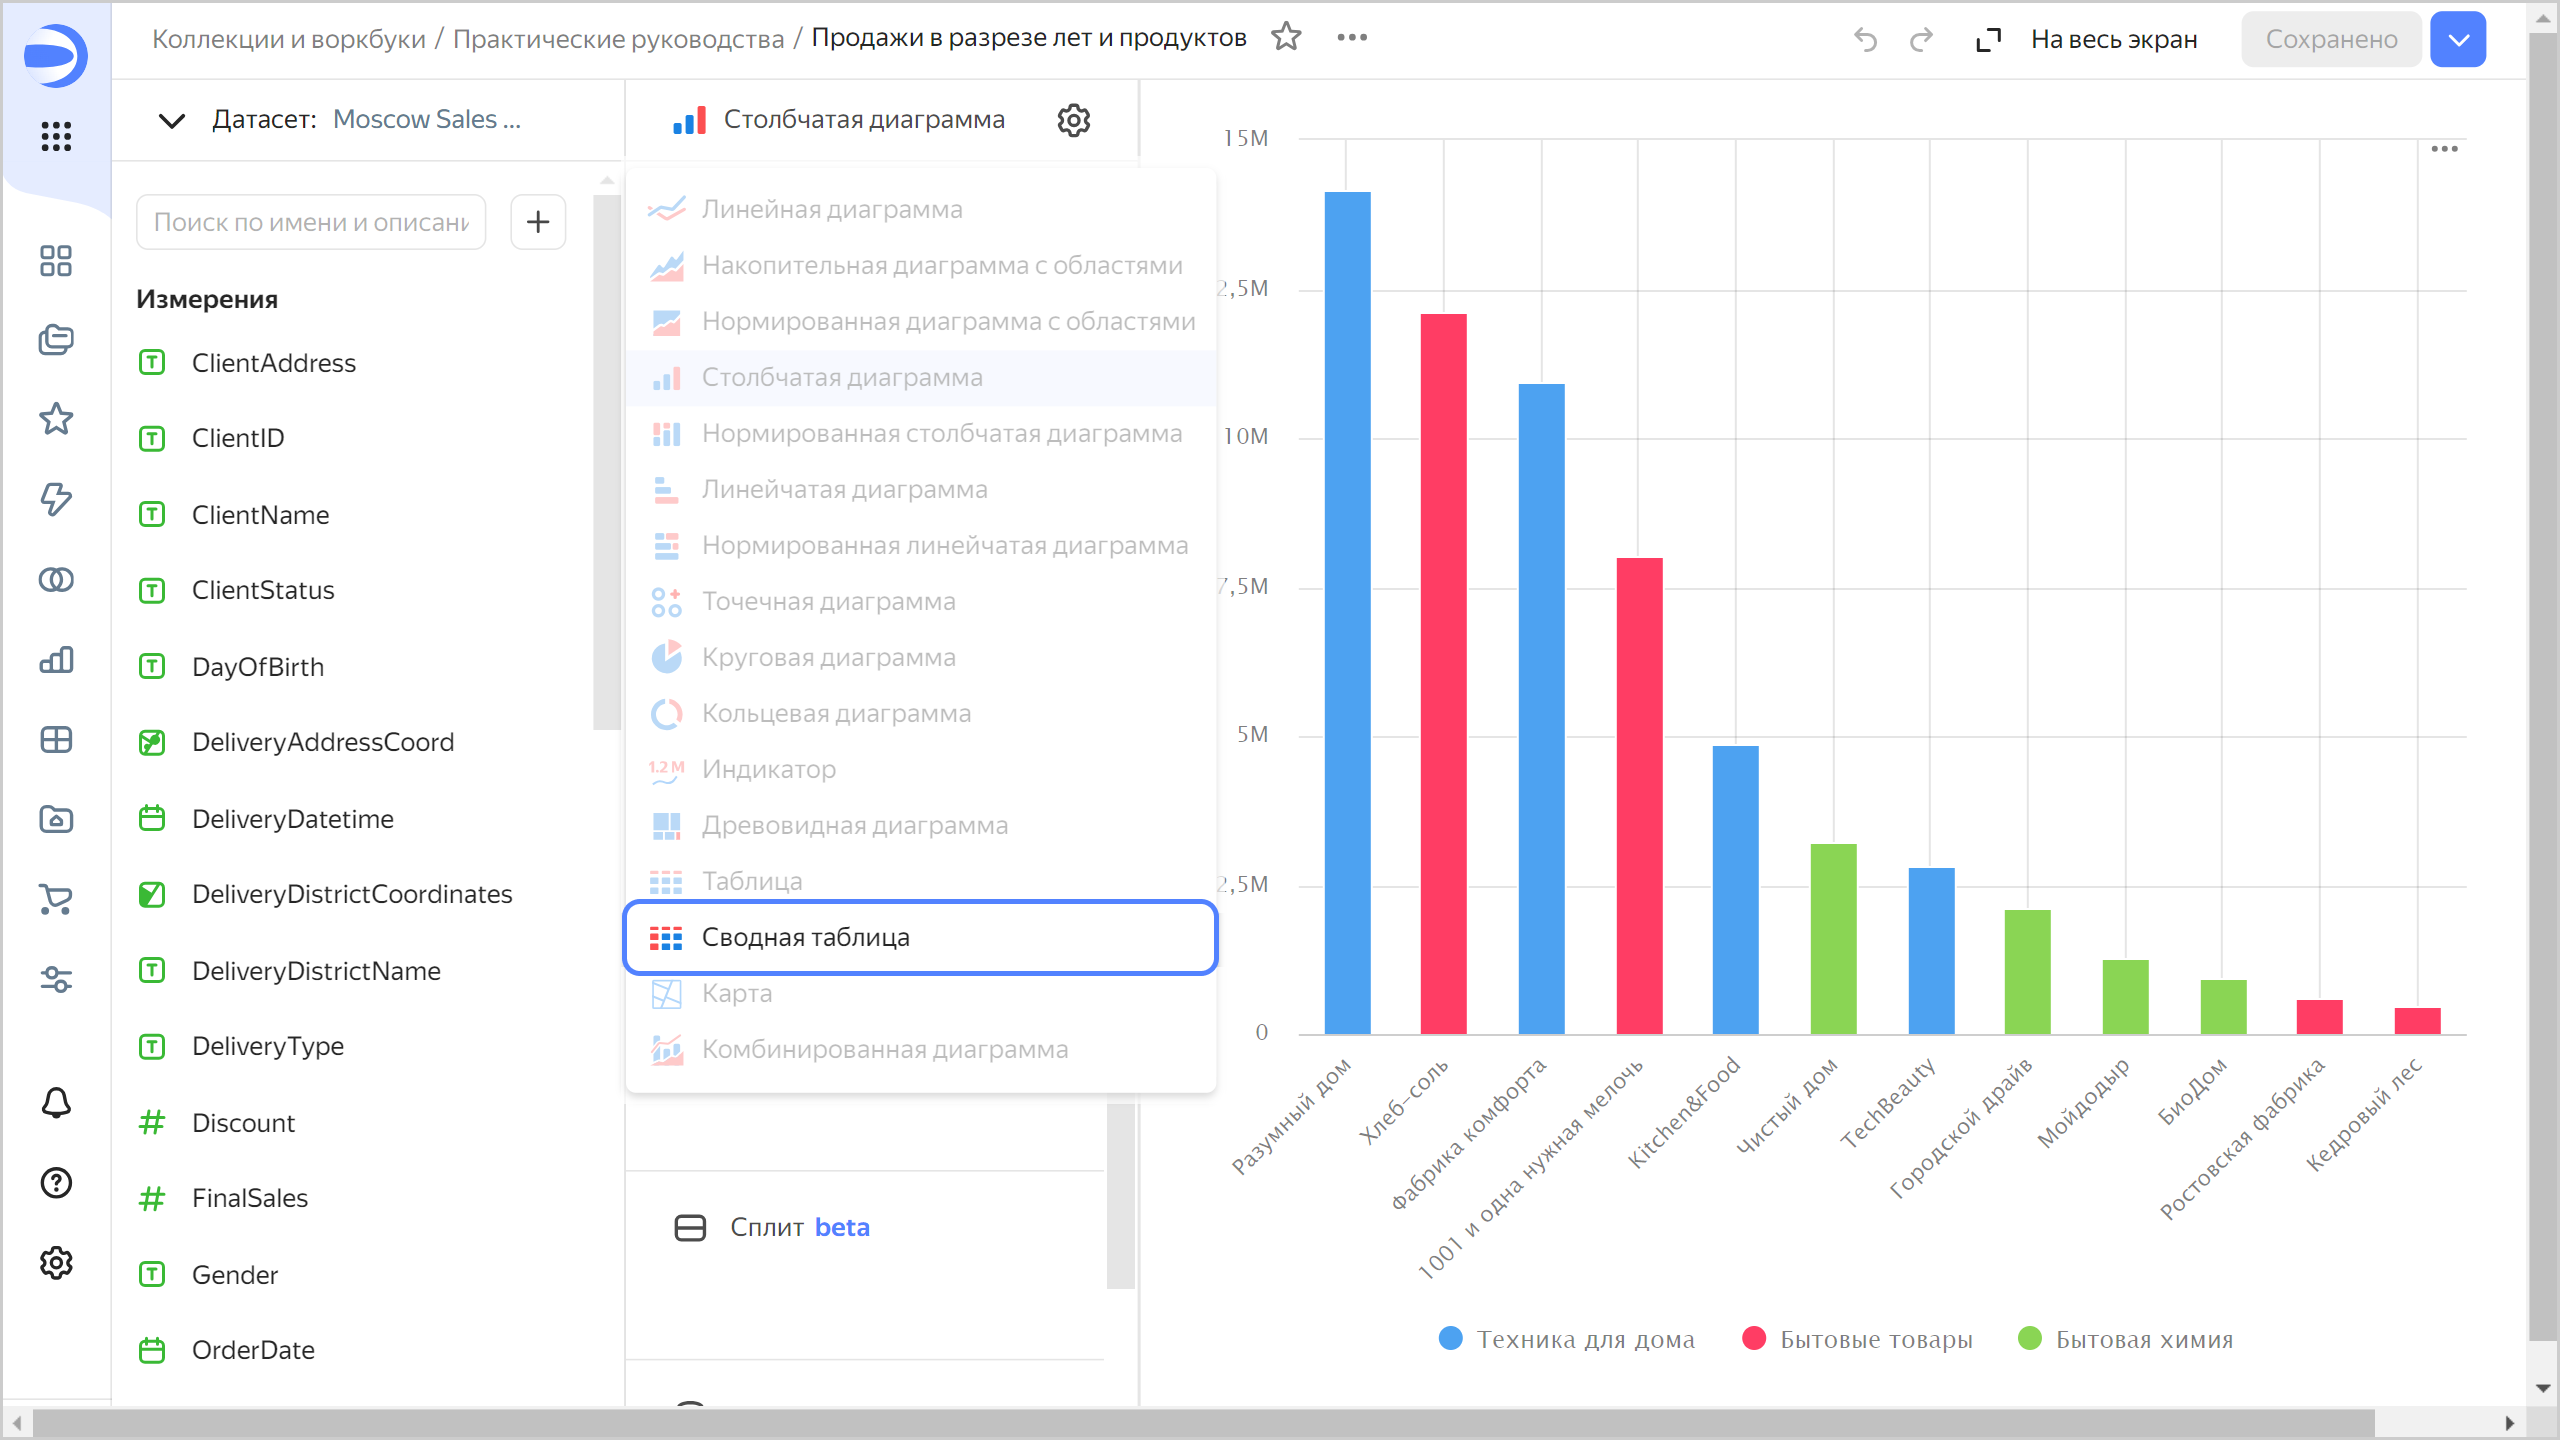The image size is (2560, 1440).
Task: Open save options blue dropdown arrow
Action: point(2458,40)
